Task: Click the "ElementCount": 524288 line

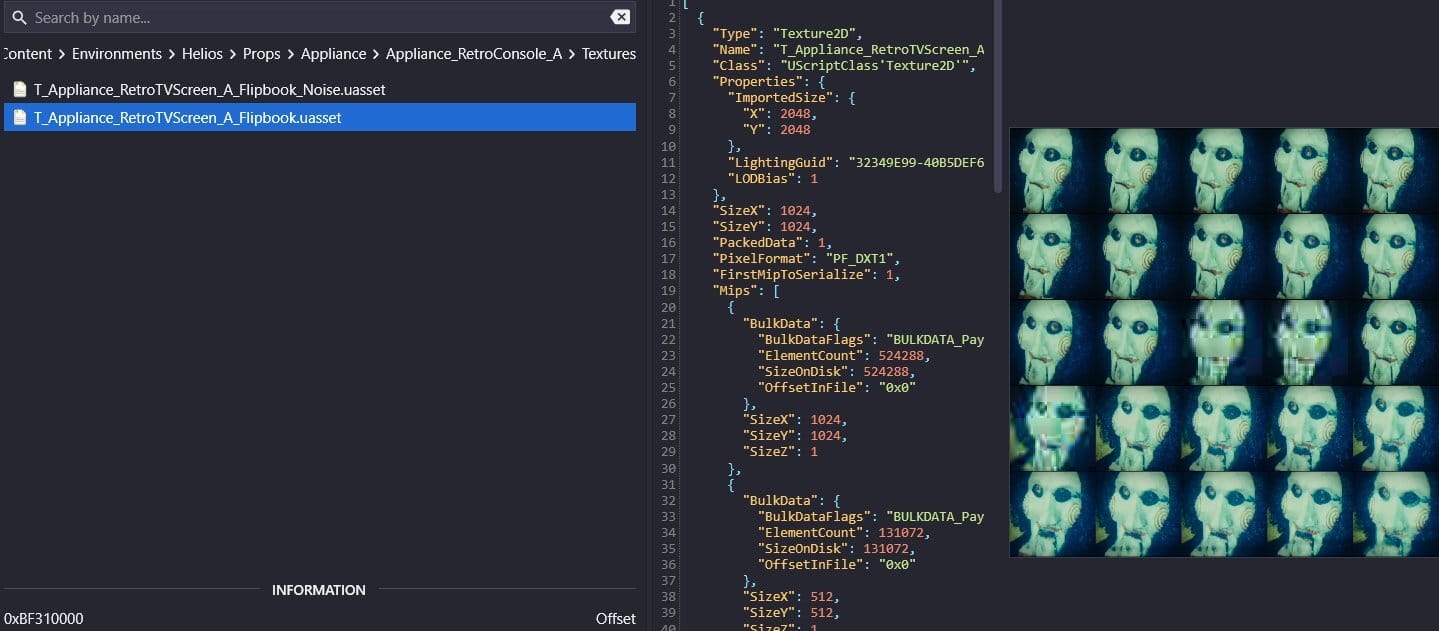Action: tap(845, 355)
